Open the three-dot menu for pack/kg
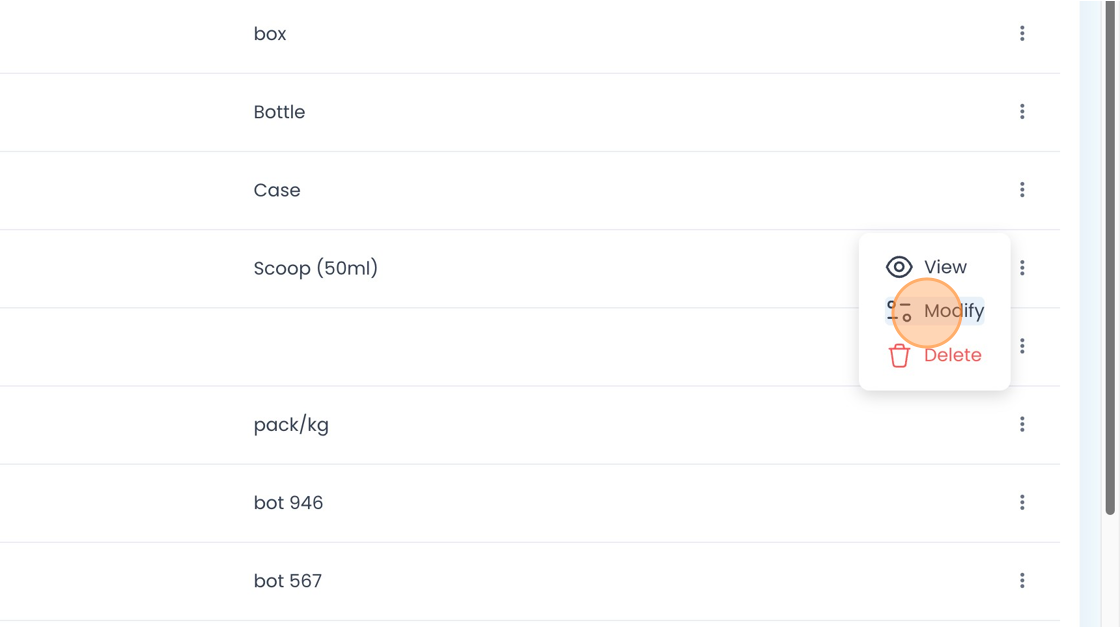 [1022, 424]
